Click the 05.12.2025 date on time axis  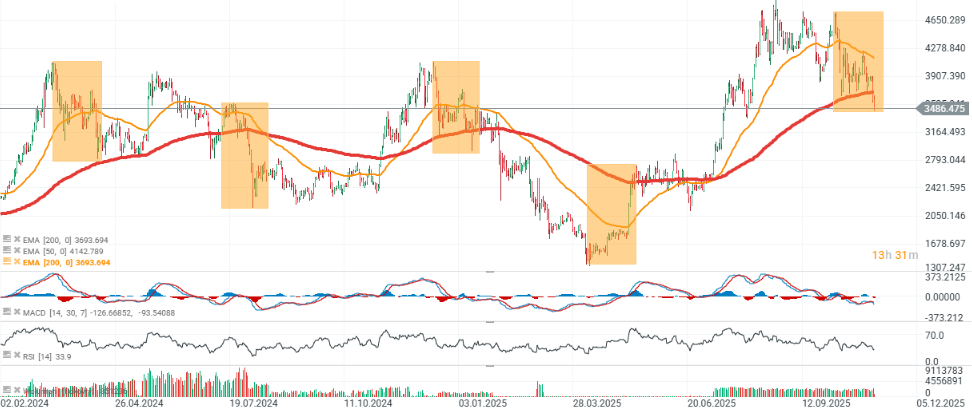coord(943,403)
